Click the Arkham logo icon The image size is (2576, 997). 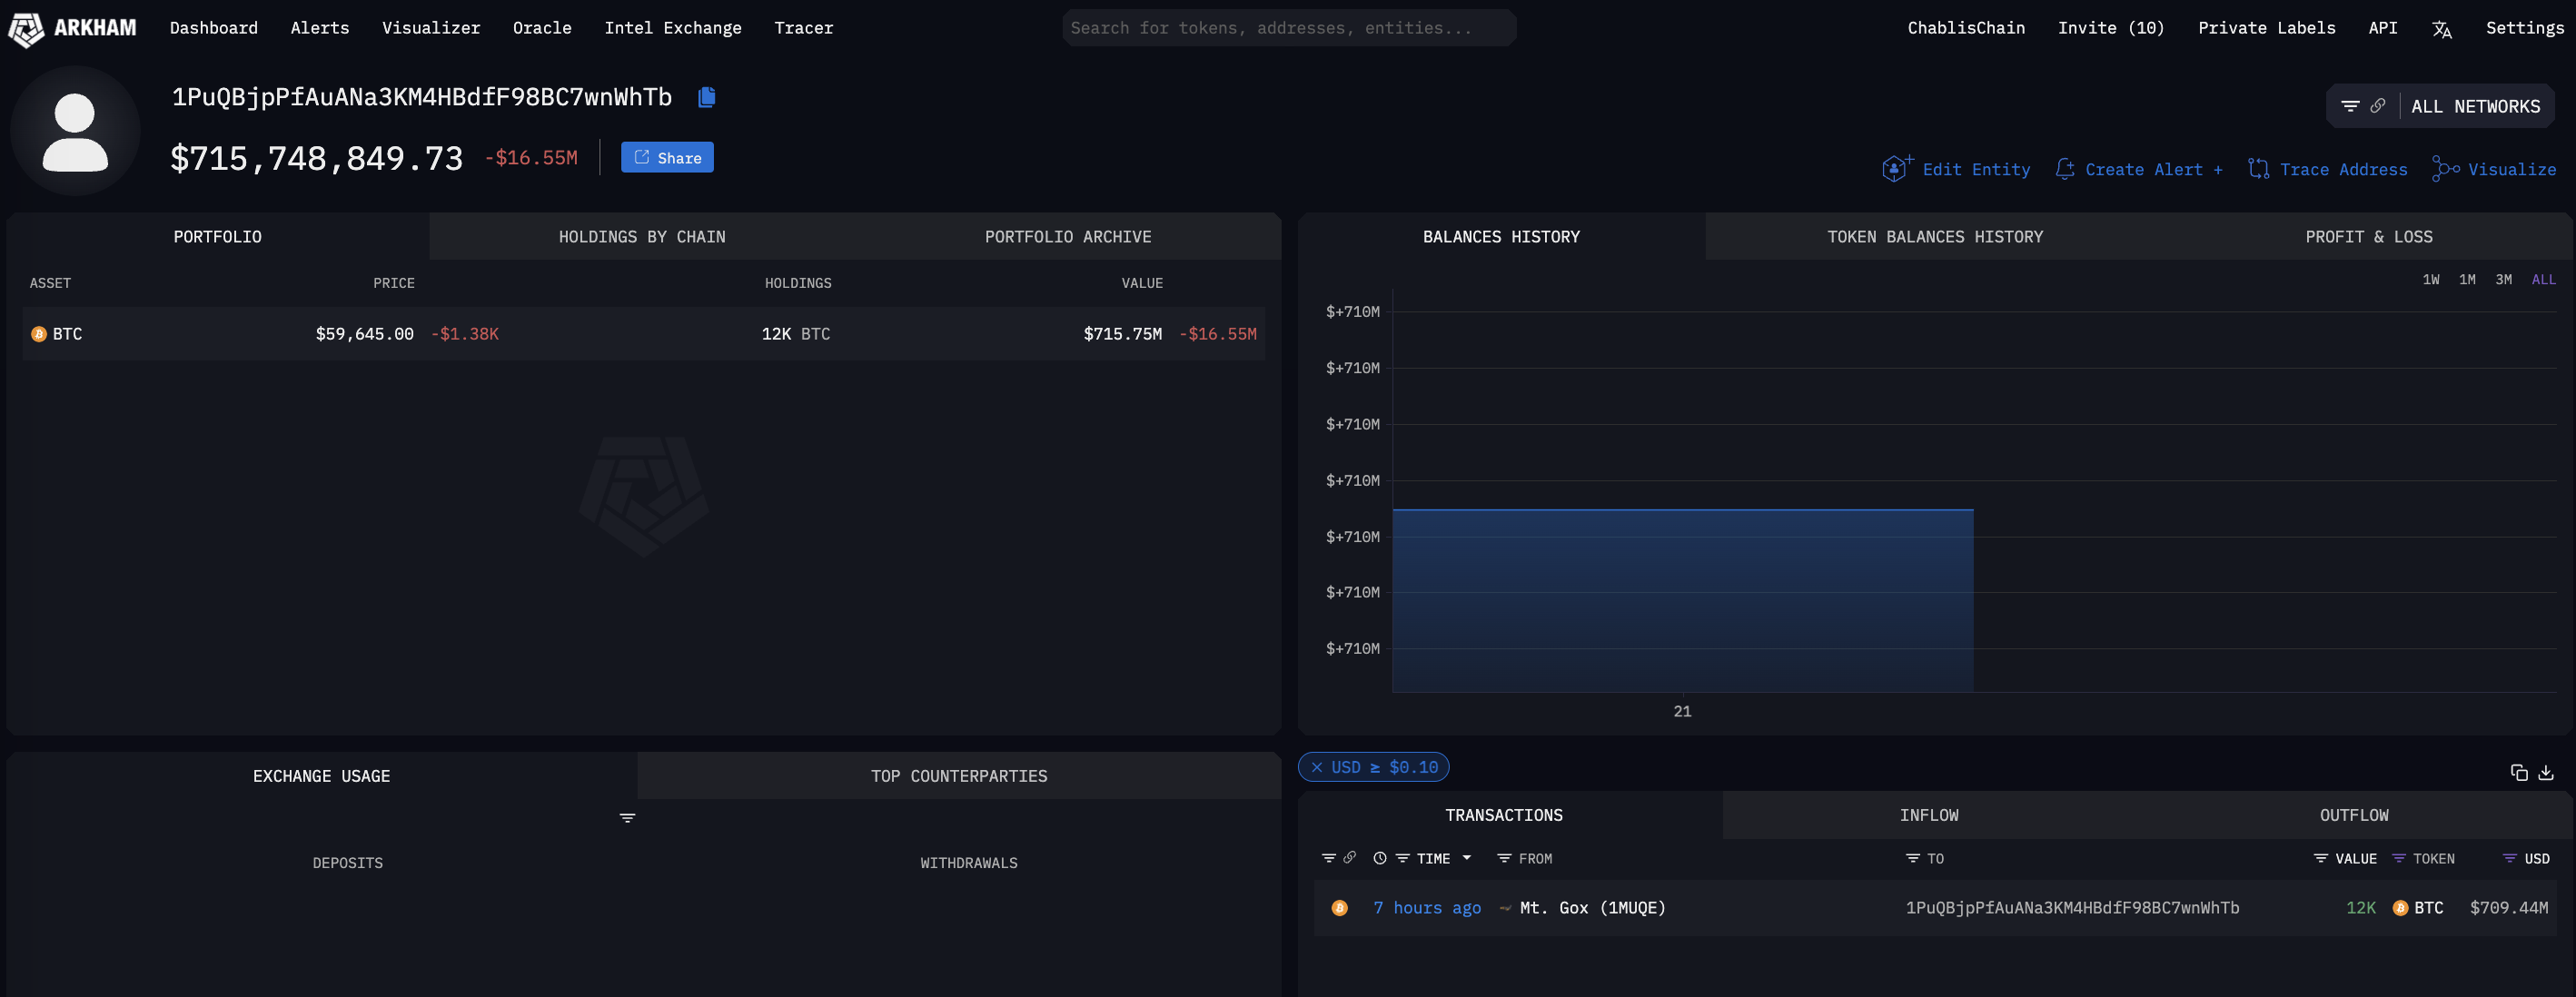26,29
